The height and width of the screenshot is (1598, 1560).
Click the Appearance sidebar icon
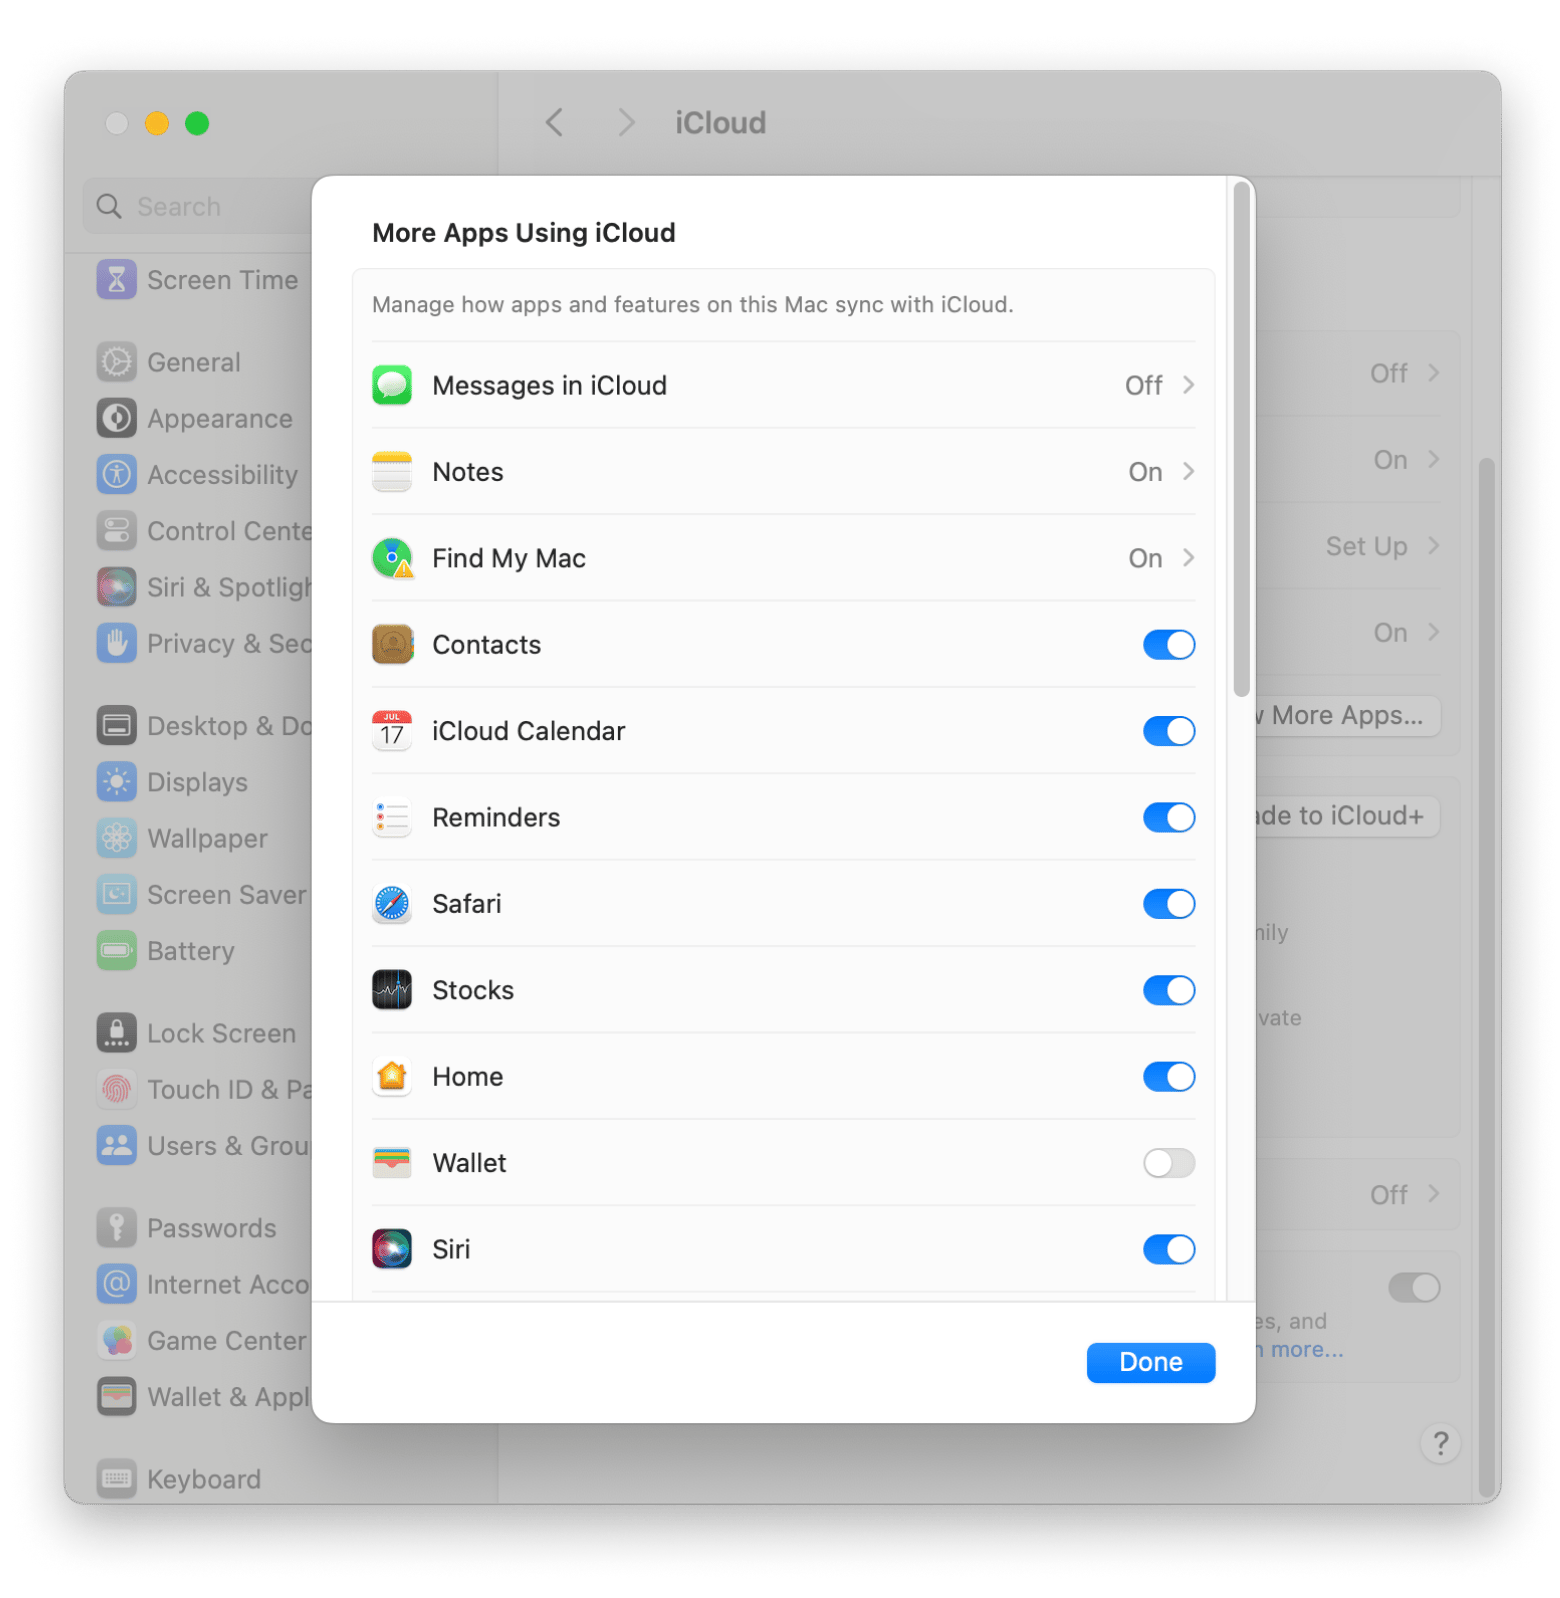116,418
